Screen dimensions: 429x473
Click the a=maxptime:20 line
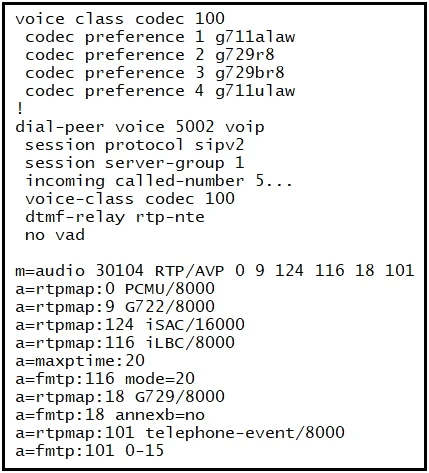pyautogui.click(x=80, y=361)
